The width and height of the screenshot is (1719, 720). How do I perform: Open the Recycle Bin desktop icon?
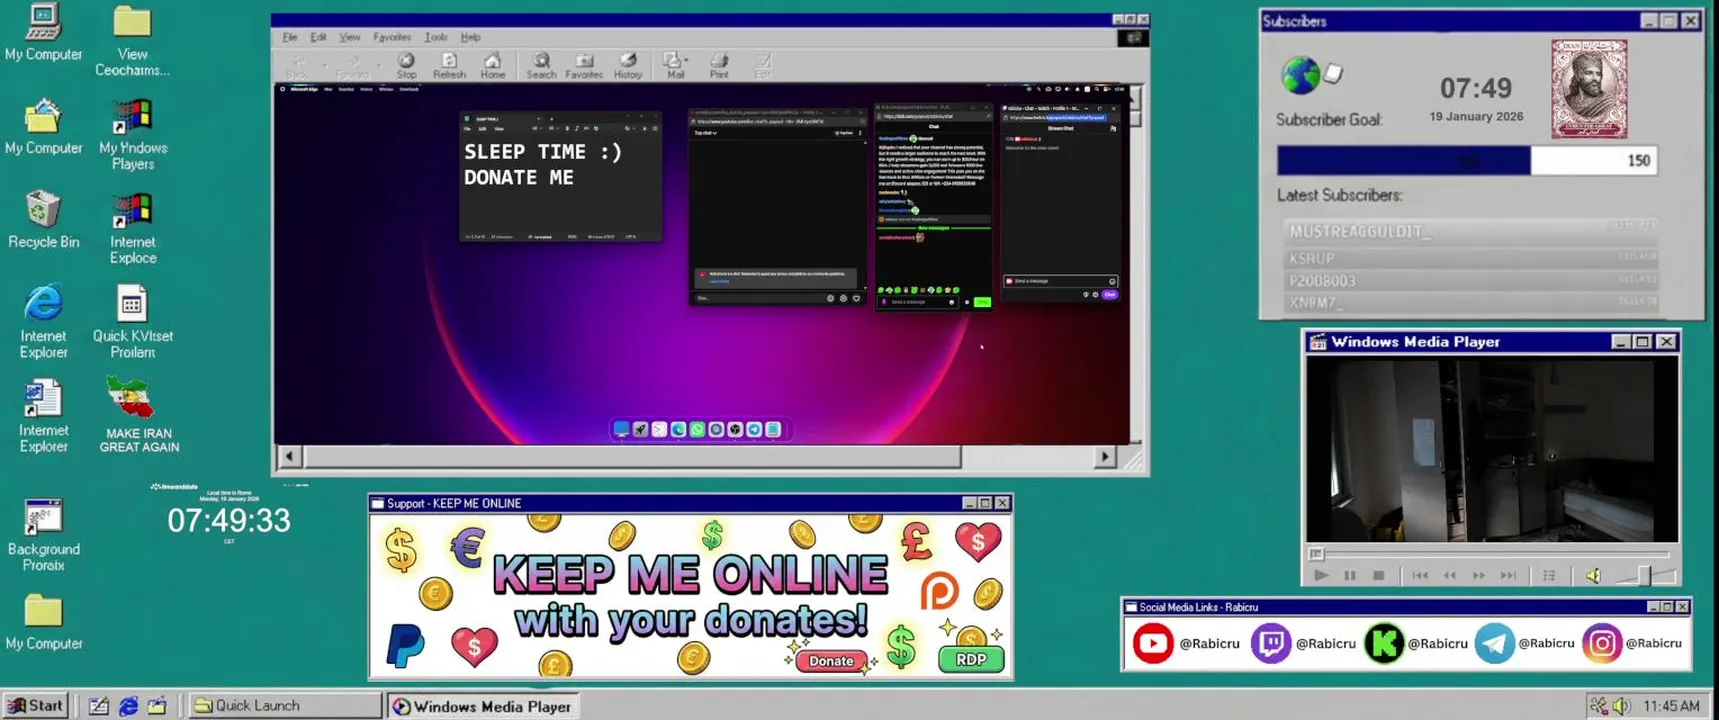click(43, 219)
